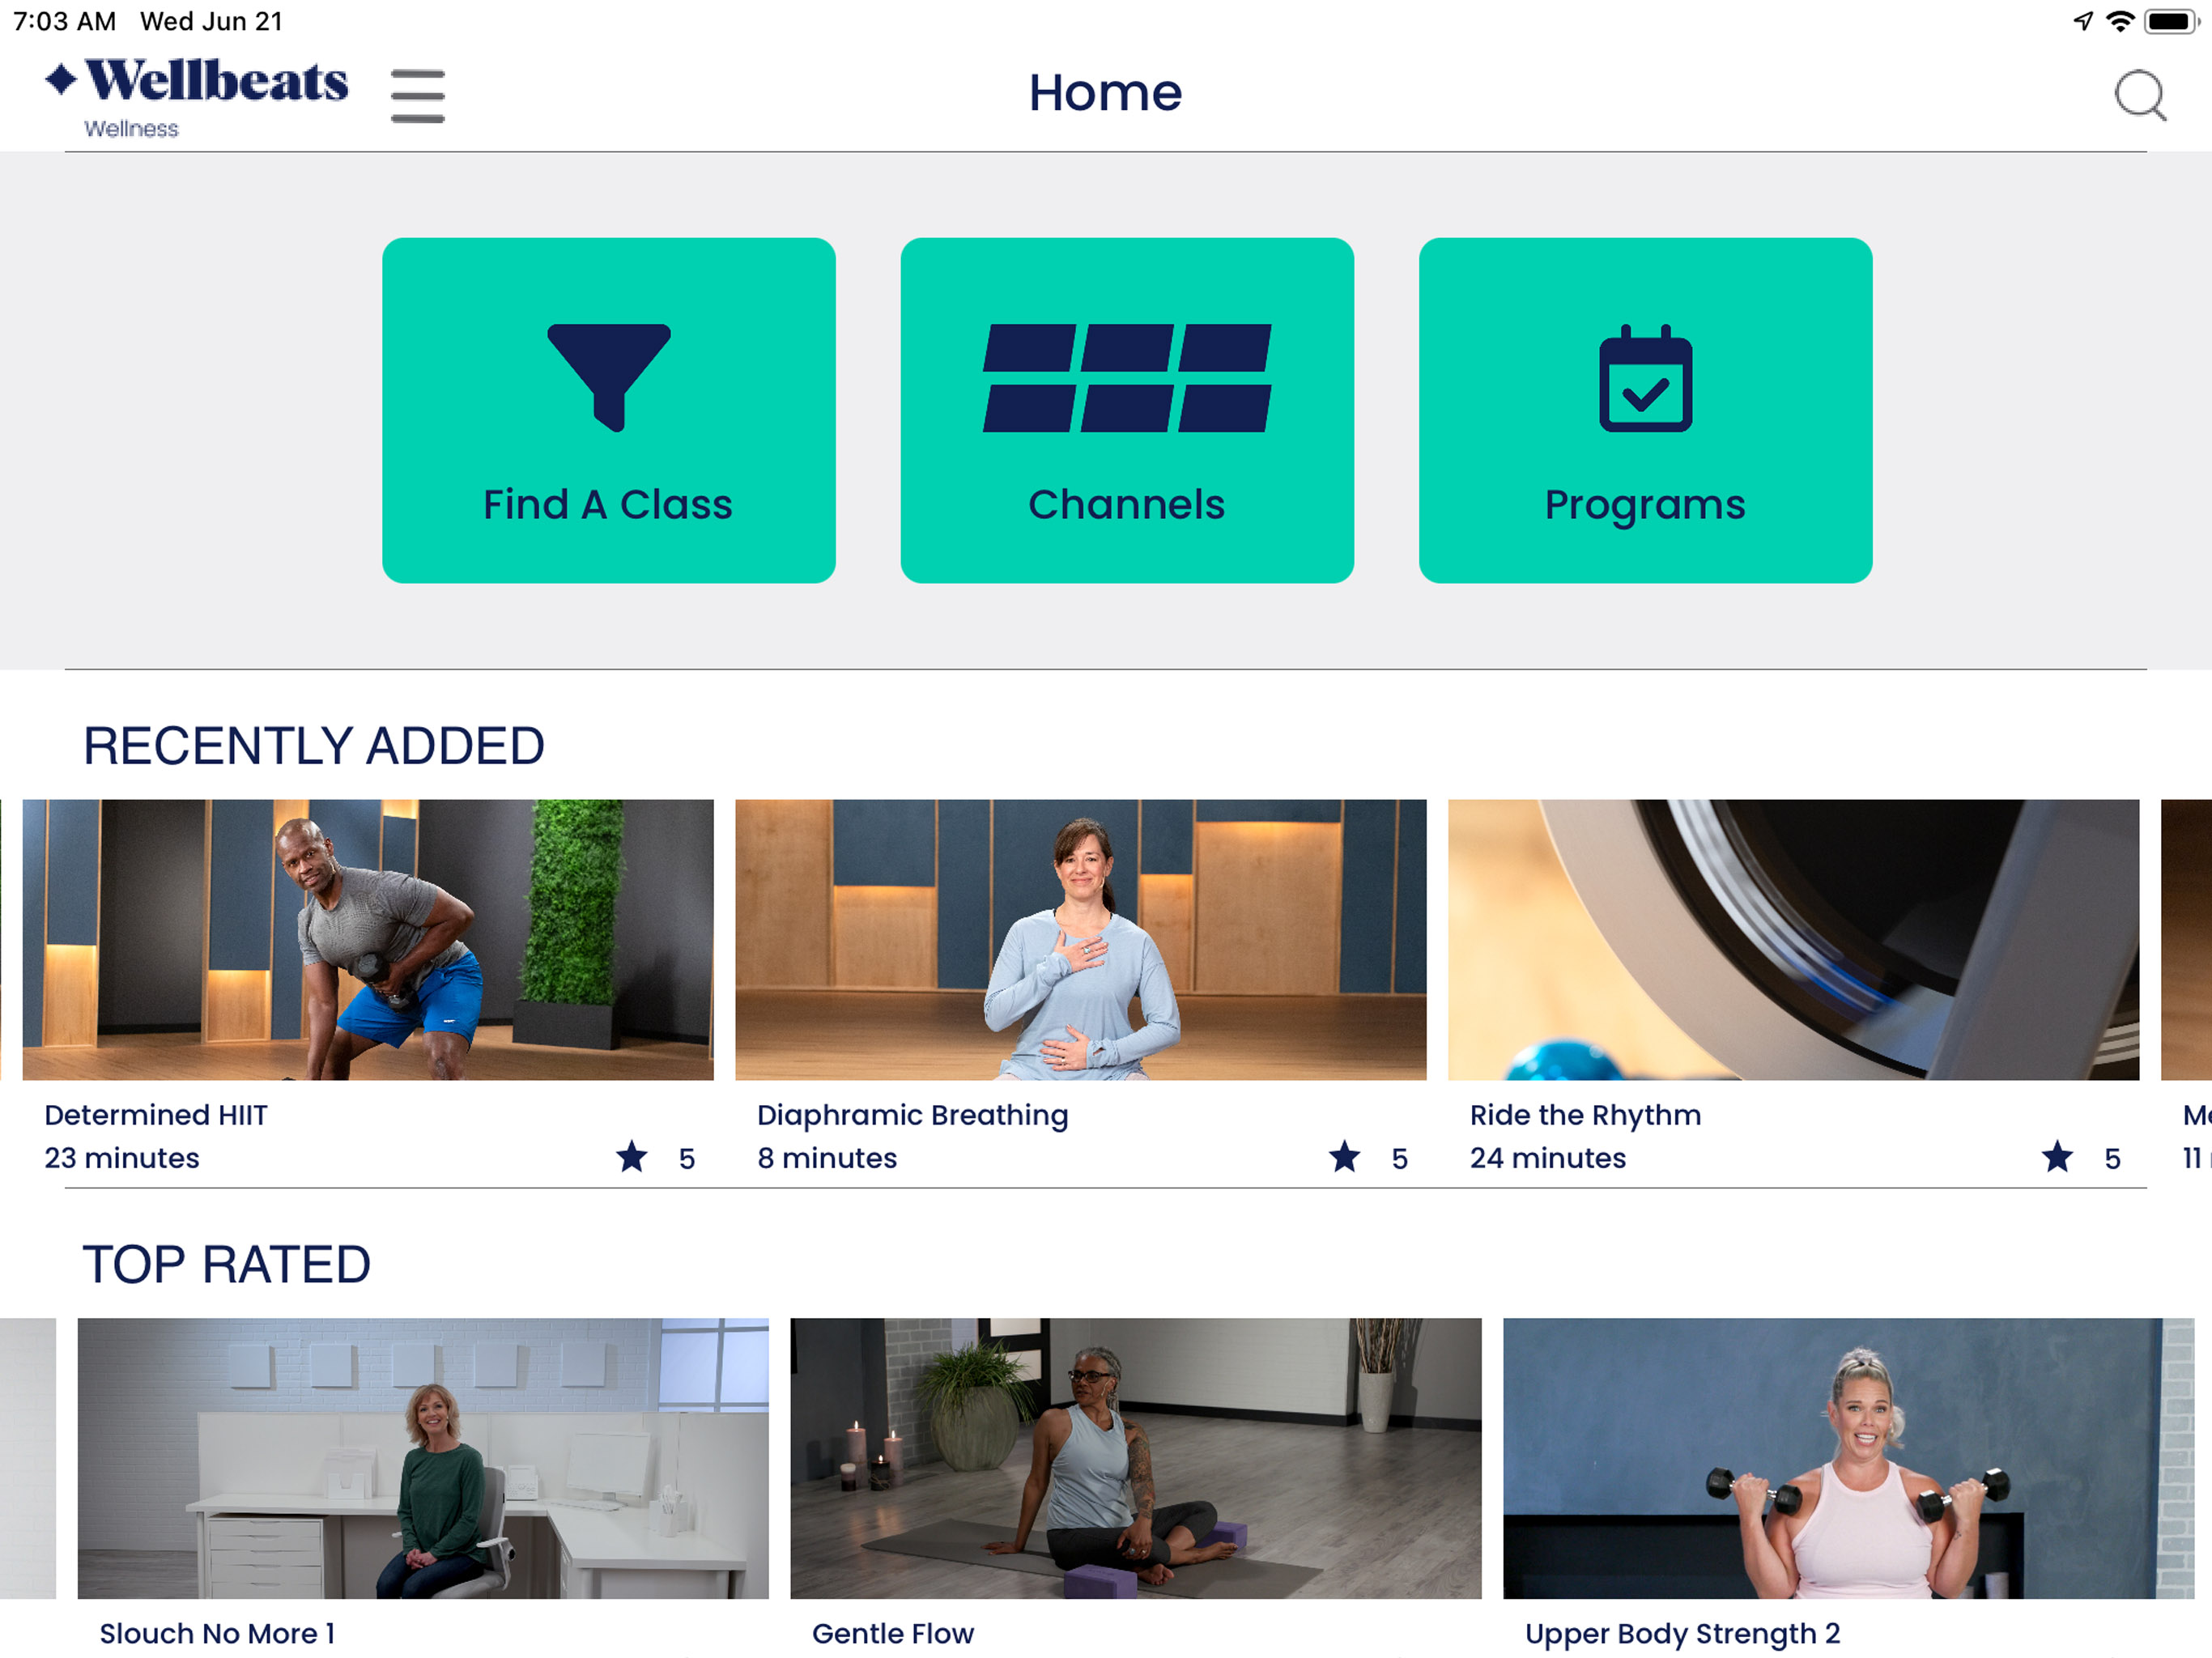The image size is (2212, 1658).
Task: Open the Diaphramic Breathing class thumbnail
Action: tap(1081, 939)
